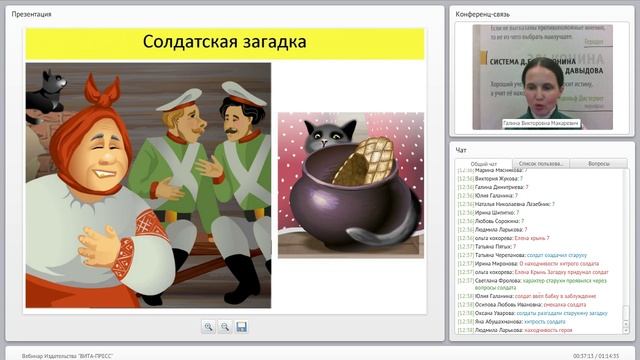Image resolution: width=640 pixels, height=360 pixels.
Task: Click the presenter webcam video
Action: (x=542, y=77)
